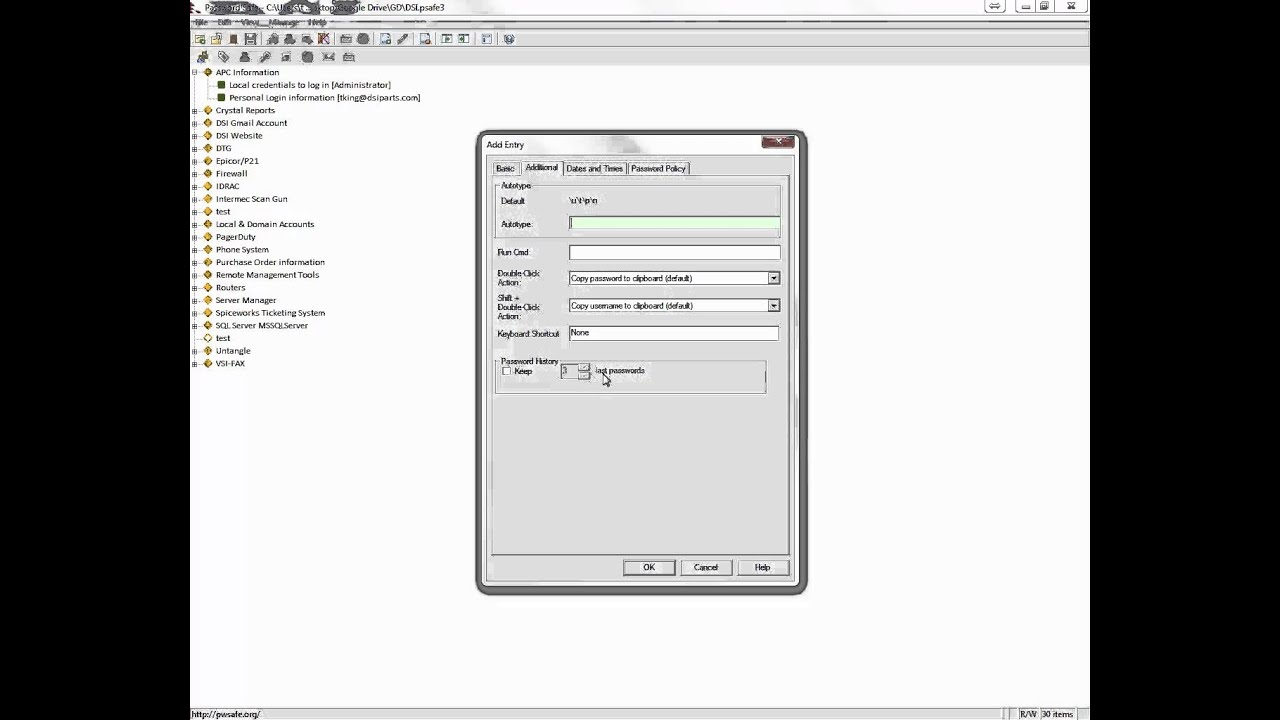Click the Firewall group diamond icon
This screenshot has height=720, width=1280.
[208, 173]
